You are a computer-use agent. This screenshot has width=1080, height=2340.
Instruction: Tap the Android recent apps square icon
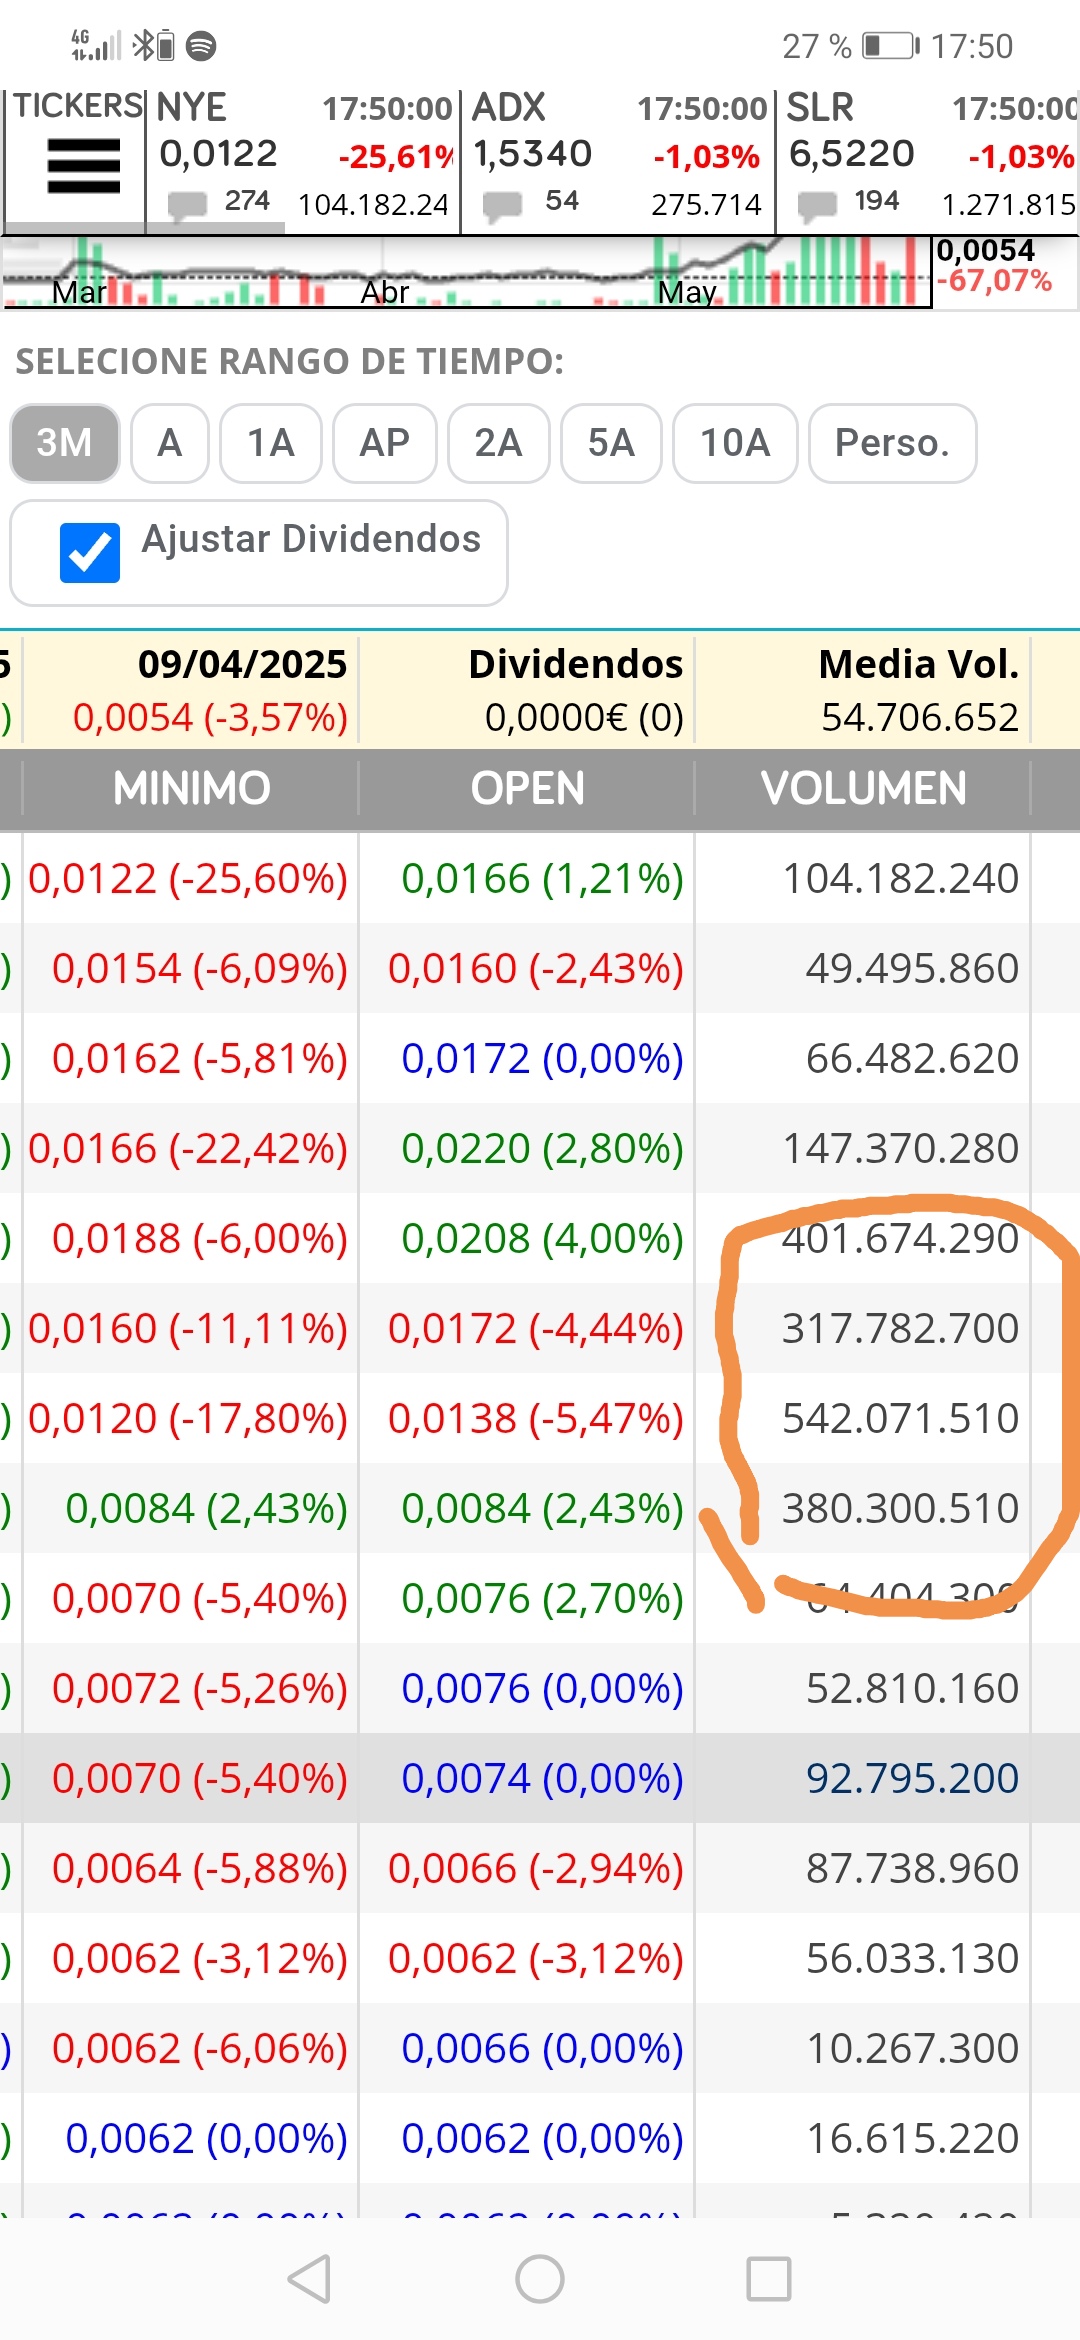[x=769, y=2279]
